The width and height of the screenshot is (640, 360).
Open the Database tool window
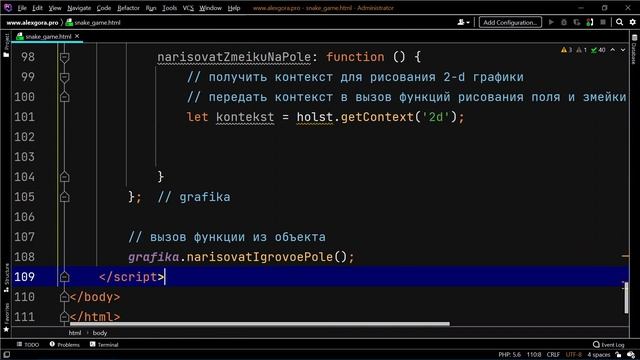pos(634,49)
